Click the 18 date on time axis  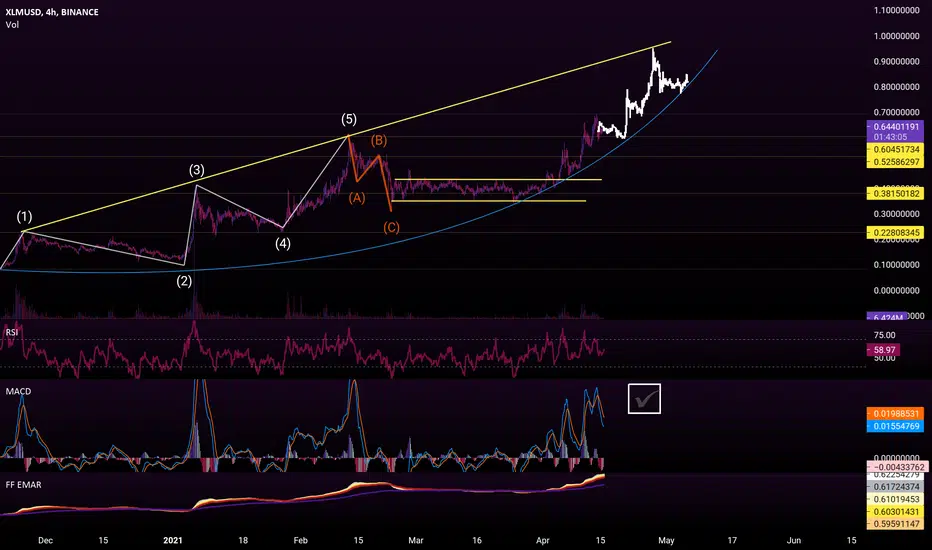click(x=243, y=540)
